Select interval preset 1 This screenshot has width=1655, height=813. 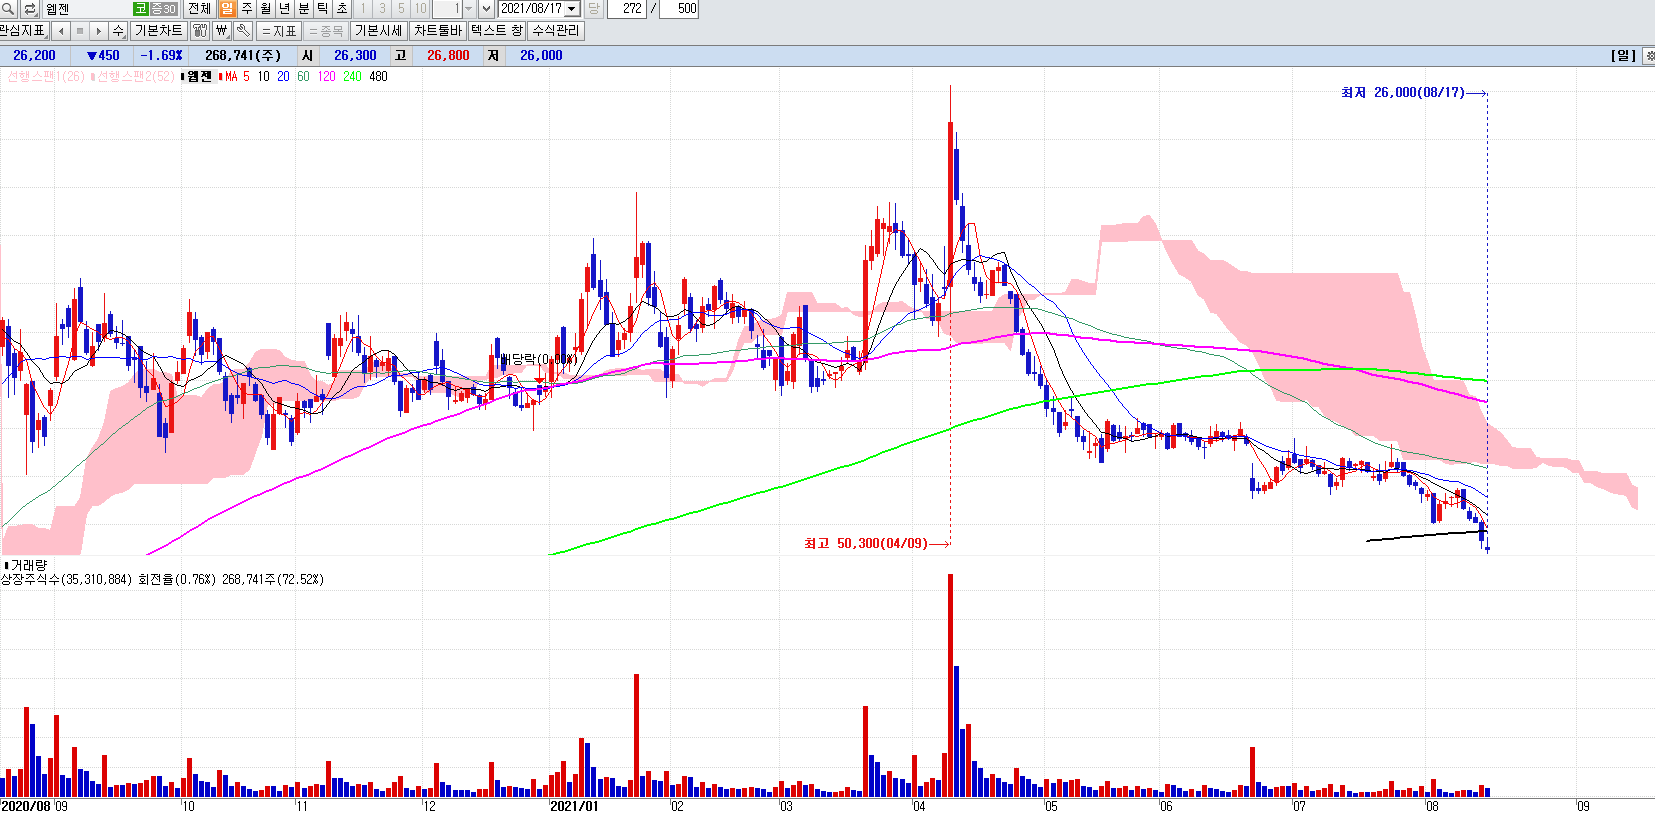click(x=363, y=8)
